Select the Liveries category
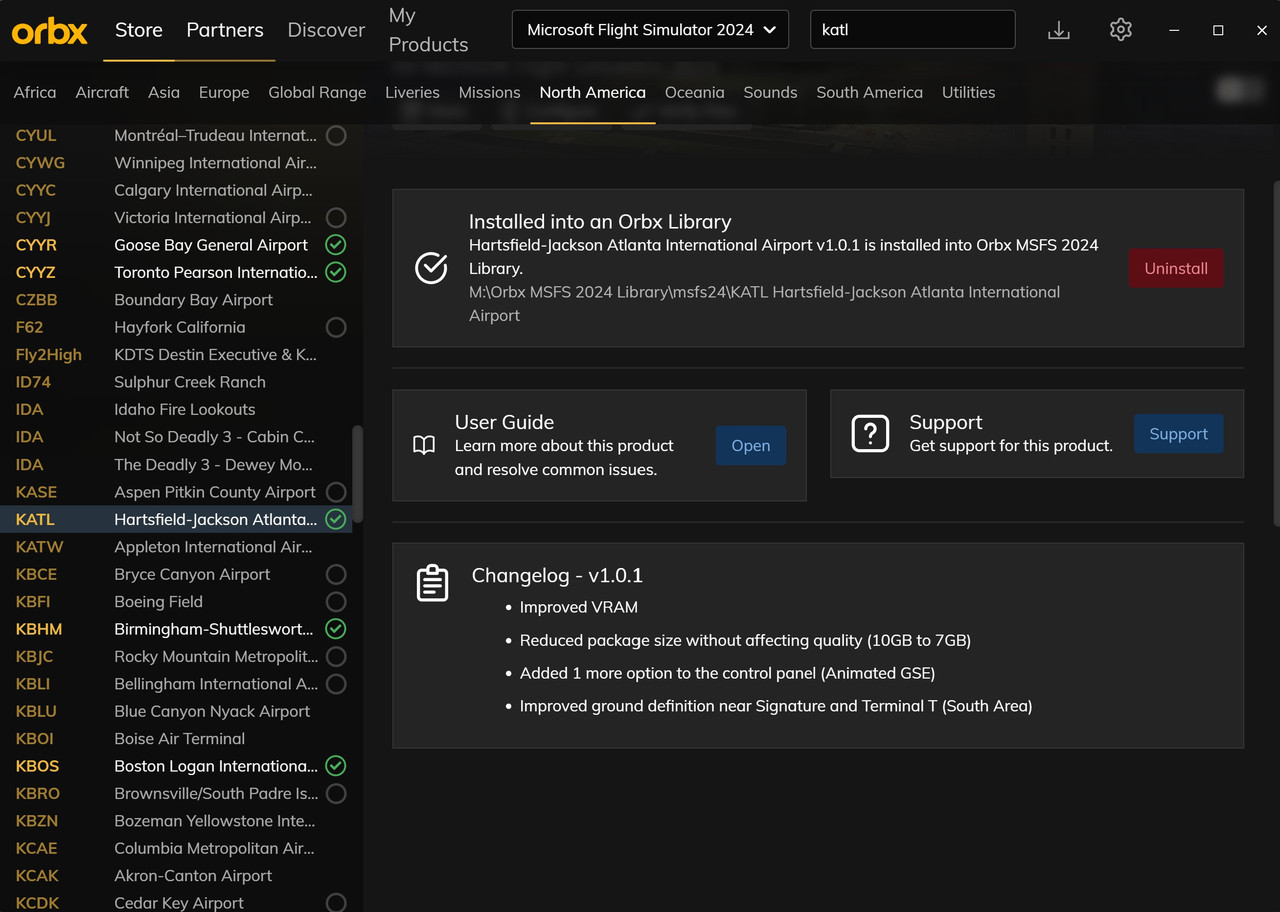The height and width of the screenshot is (912, 1280). coord(412,92)
